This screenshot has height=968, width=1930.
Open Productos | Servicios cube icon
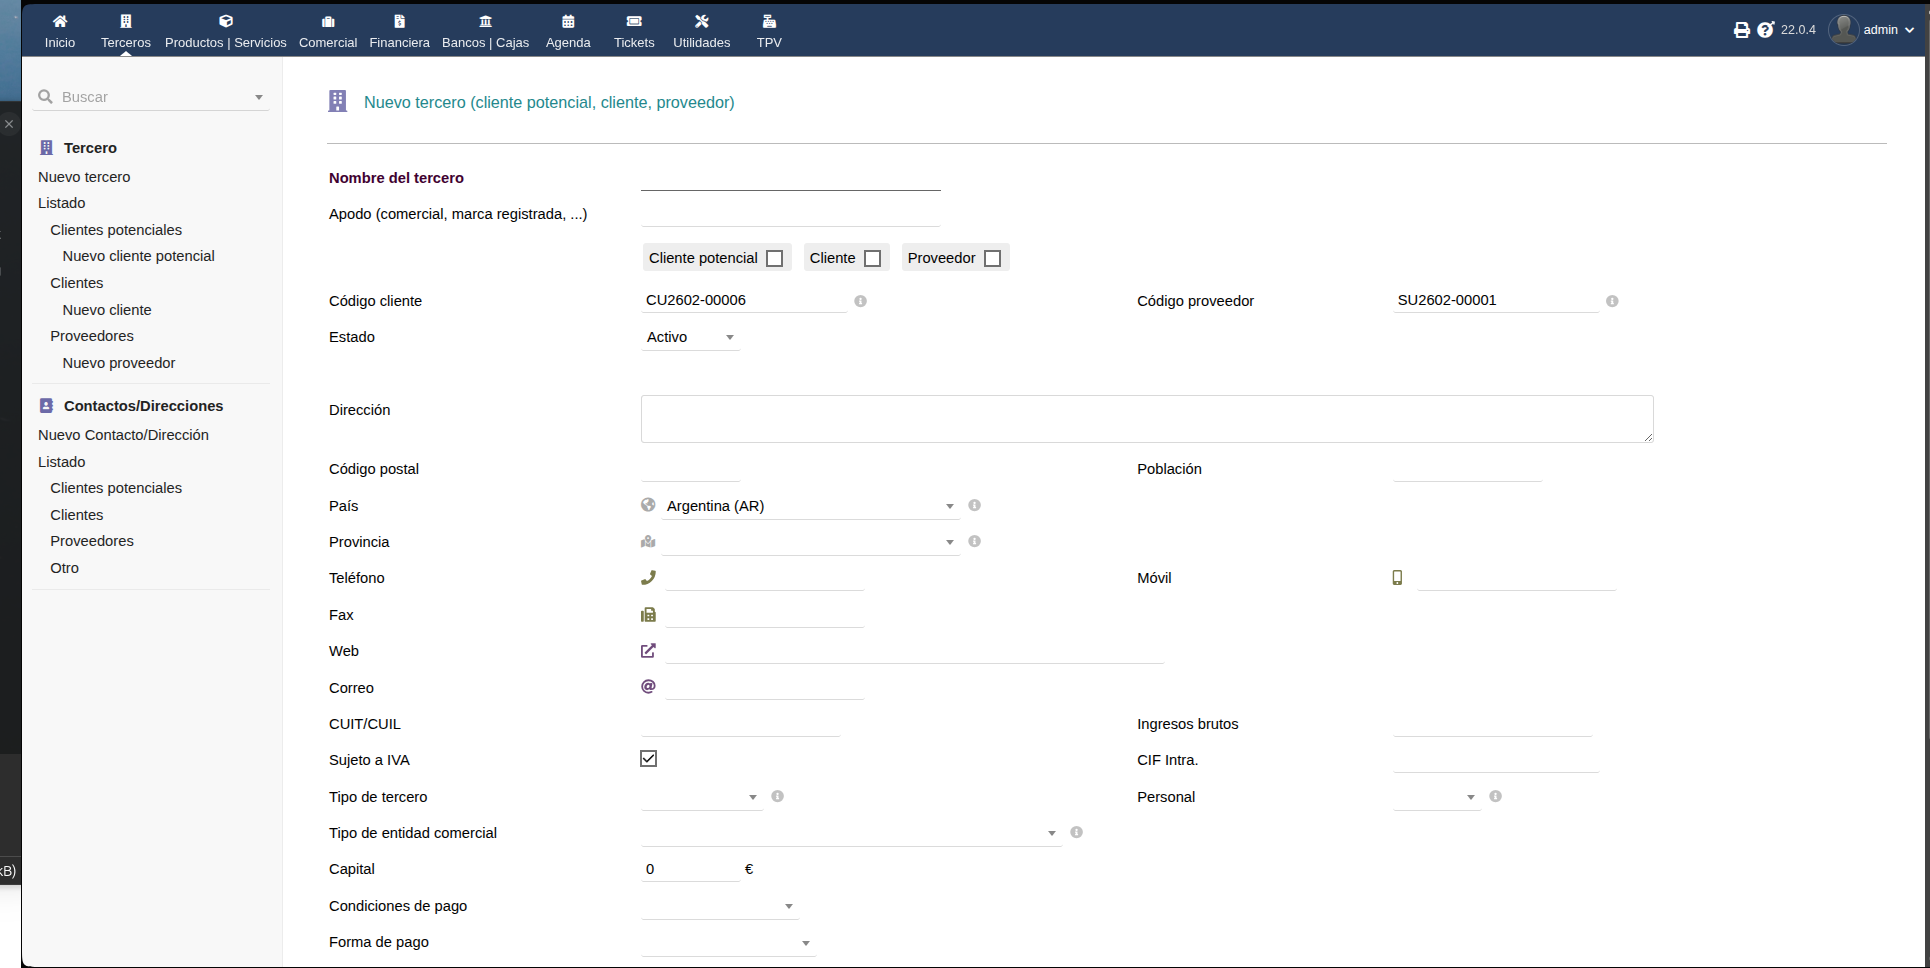[226, 21]
